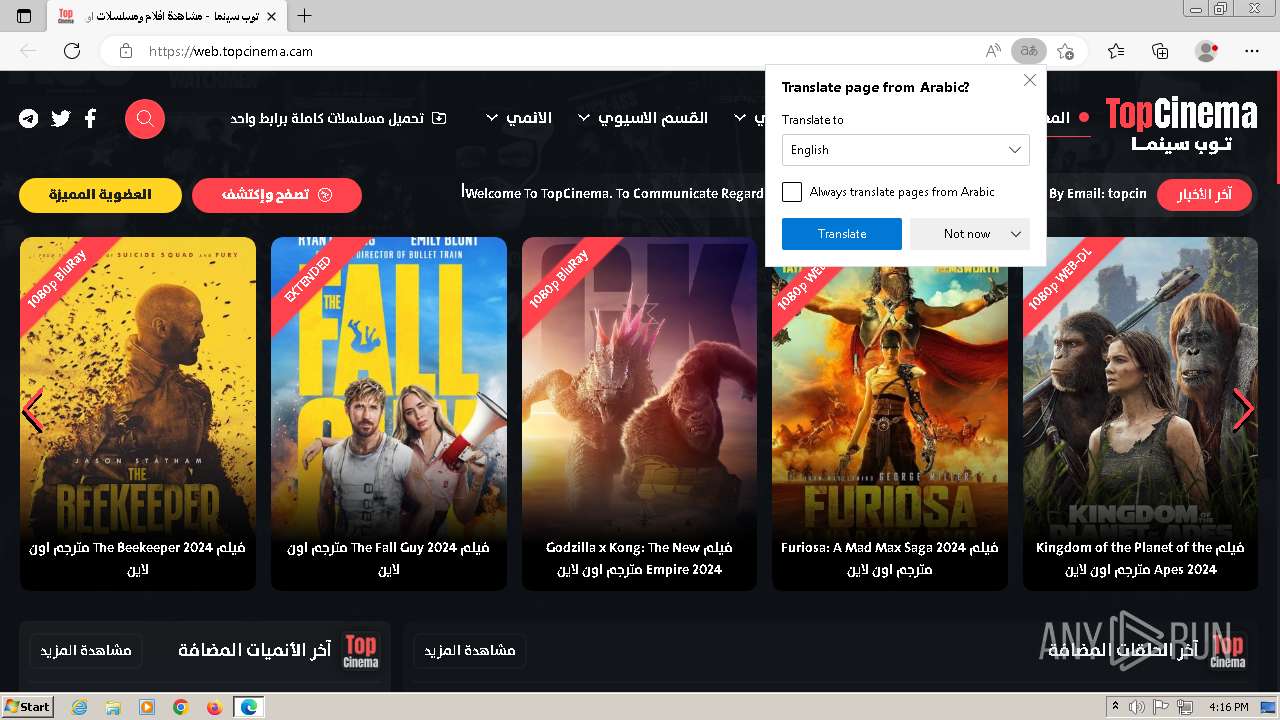
Task: Expand the القسم الاسيوي menu
Action: click(643, 118)
